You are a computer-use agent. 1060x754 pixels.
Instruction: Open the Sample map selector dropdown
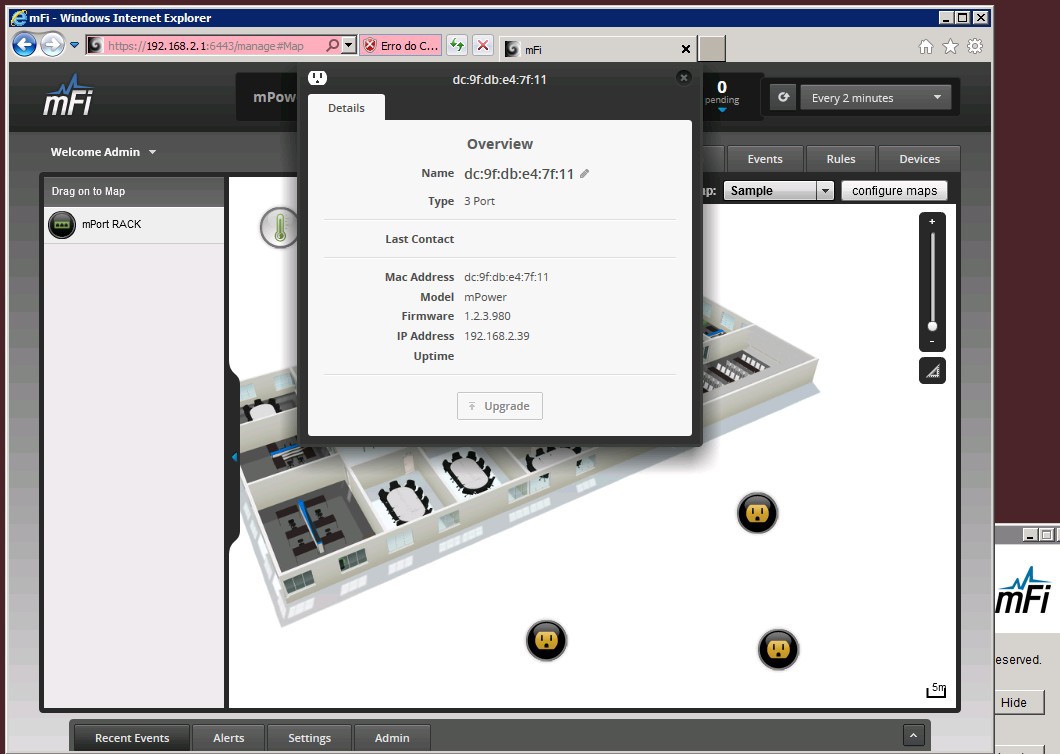coord(780,191)
